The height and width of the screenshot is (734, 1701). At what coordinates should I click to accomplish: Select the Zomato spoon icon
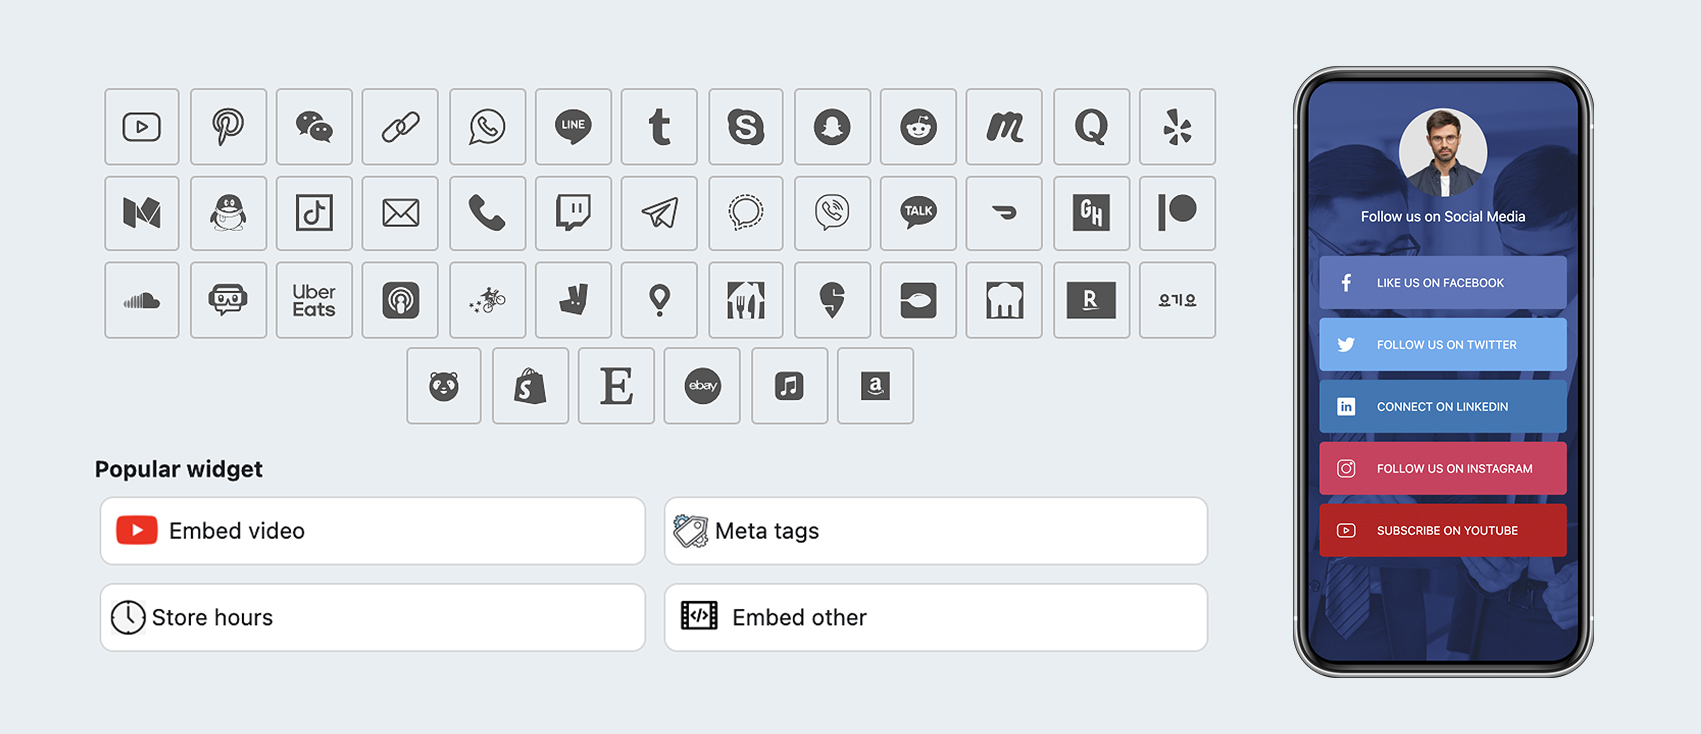(918, 300)
